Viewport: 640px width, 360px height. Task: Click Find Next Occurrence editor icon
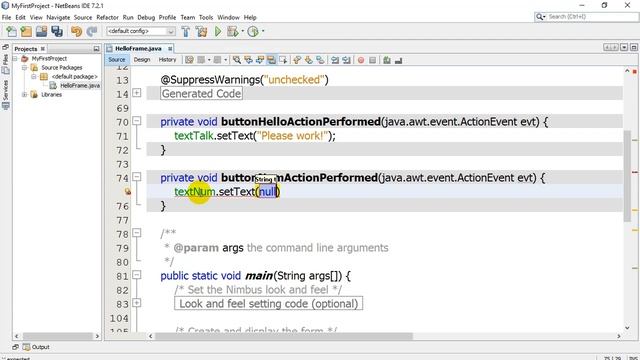(x=260, y=60)
